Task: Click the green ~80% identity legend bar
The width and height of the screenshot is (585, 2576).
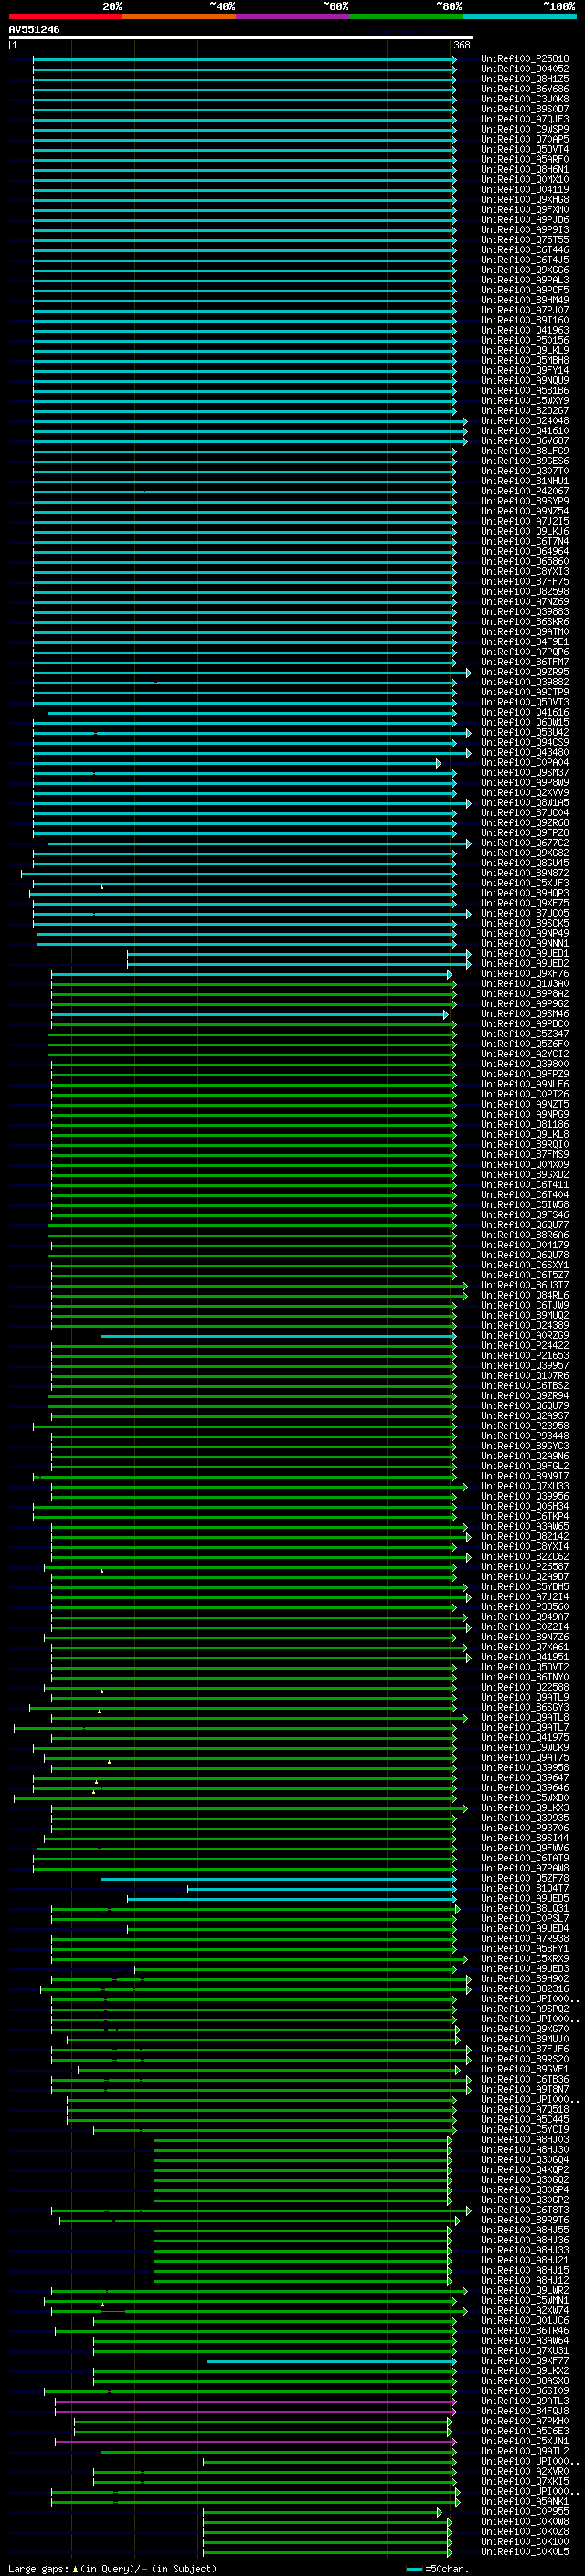Action: point(406,17)
